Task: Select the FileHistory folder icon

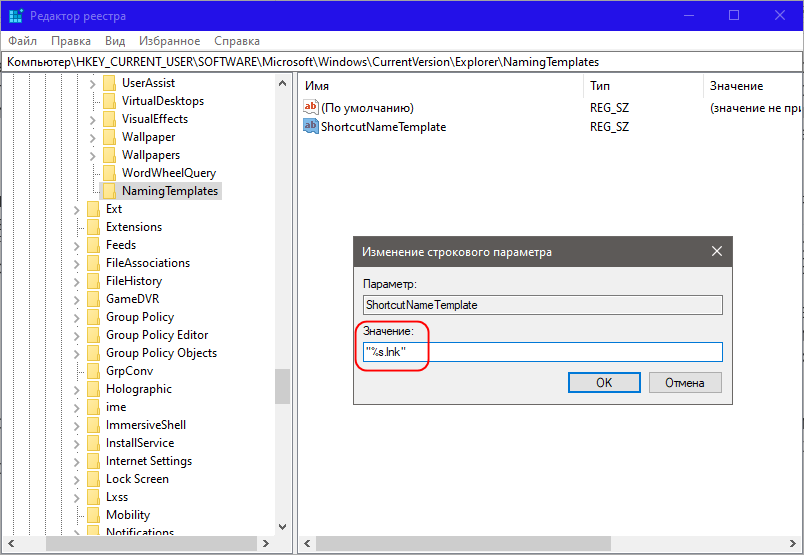Action: [x=93, y=281]
